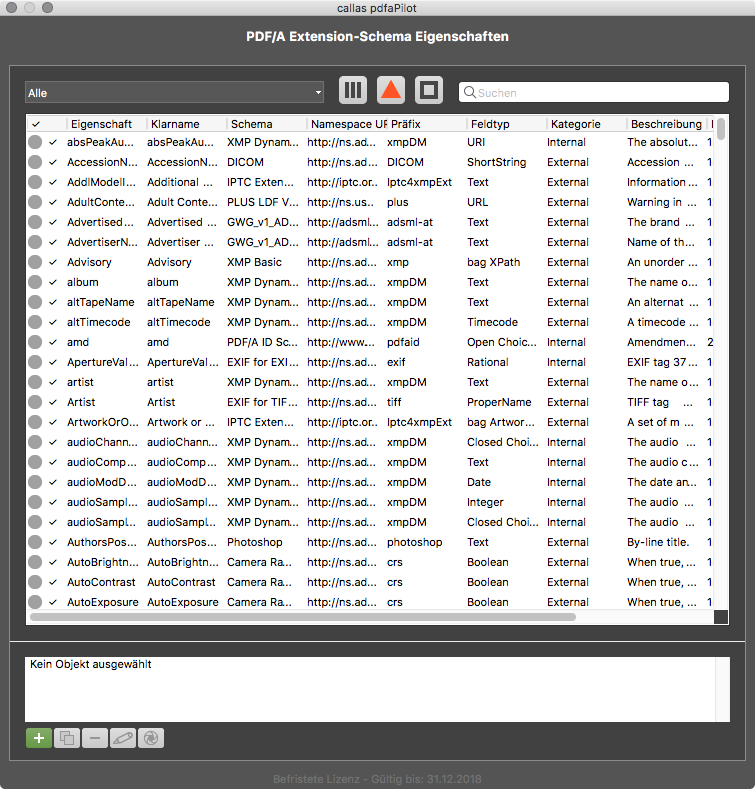
Task: Select the 'bag XPath' cell in Advisory row
Action: pos(493,262)
